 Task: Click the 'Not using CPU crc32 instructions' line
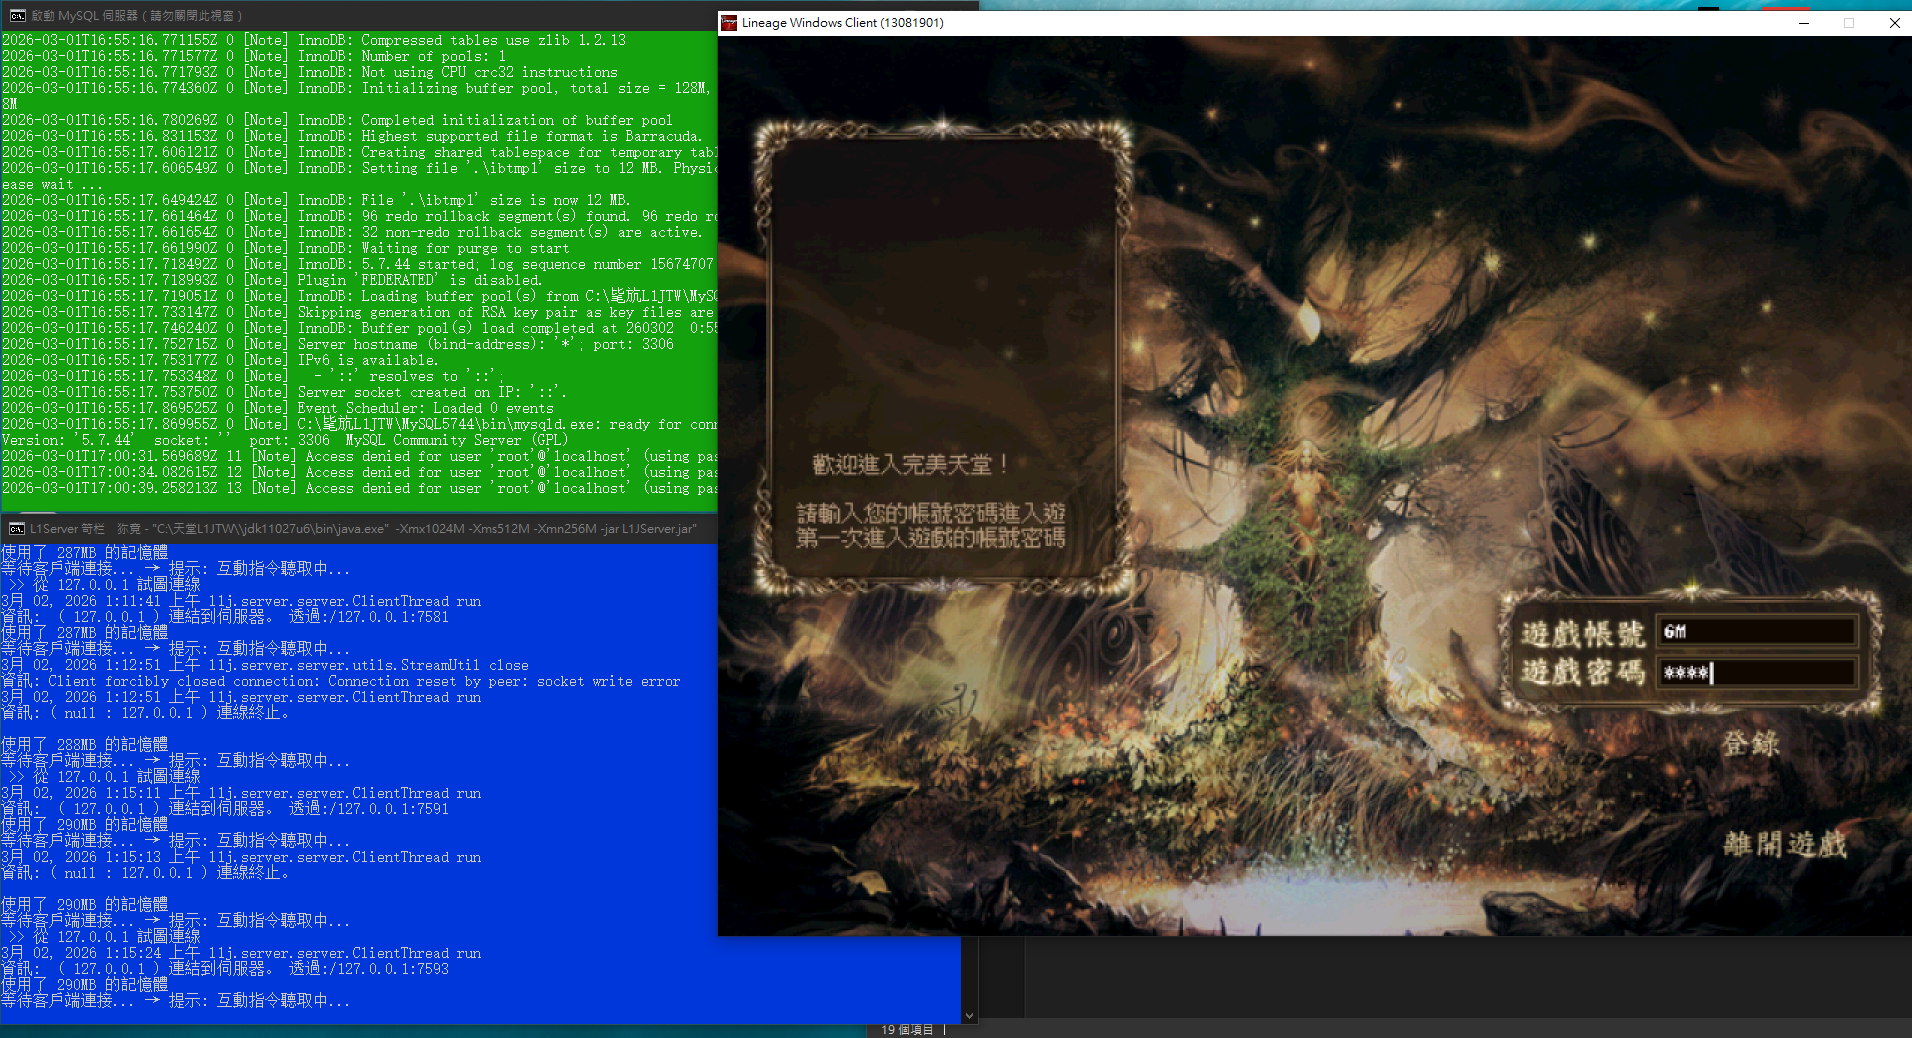[x=309, y=72]
